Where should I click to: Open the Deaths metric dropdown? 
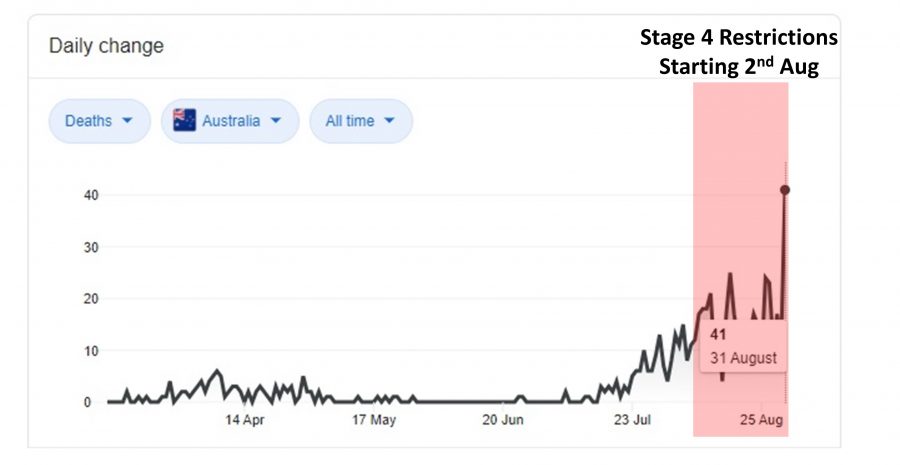[x=100, y=121]
